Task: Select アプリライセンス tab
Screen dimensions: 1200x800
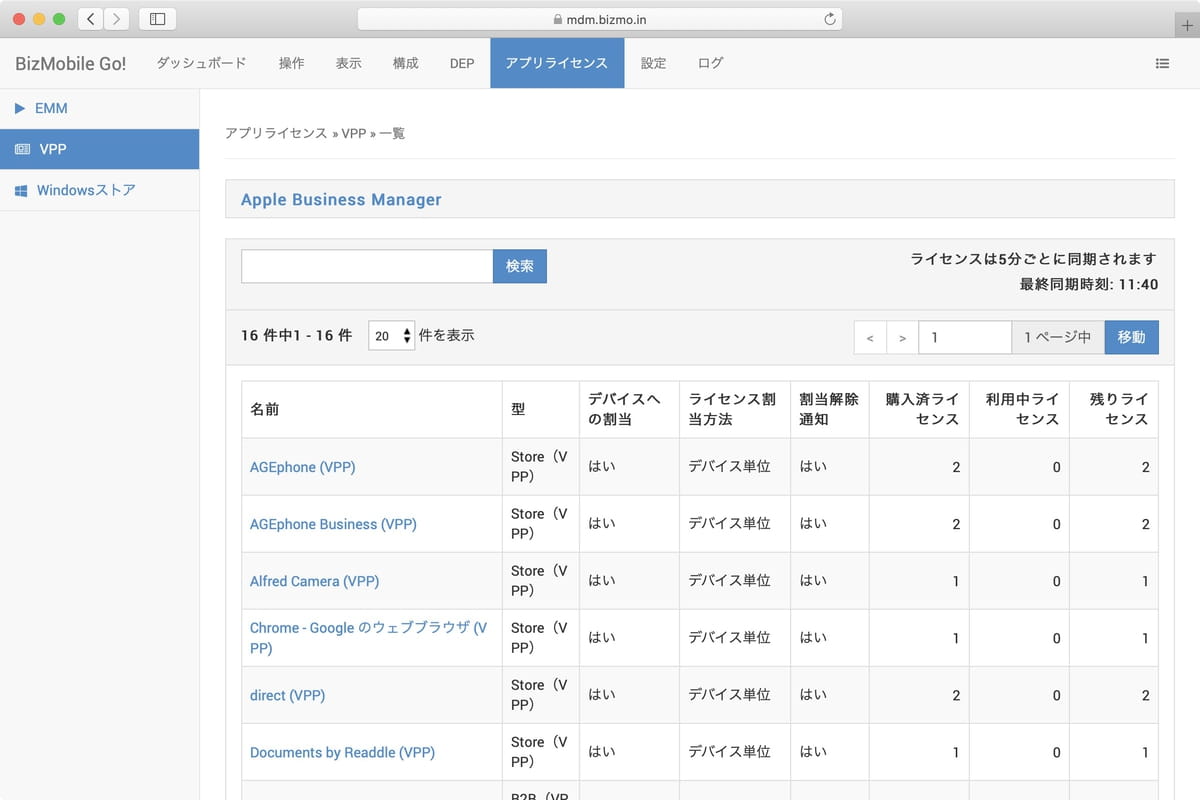Action: [557, 63]
